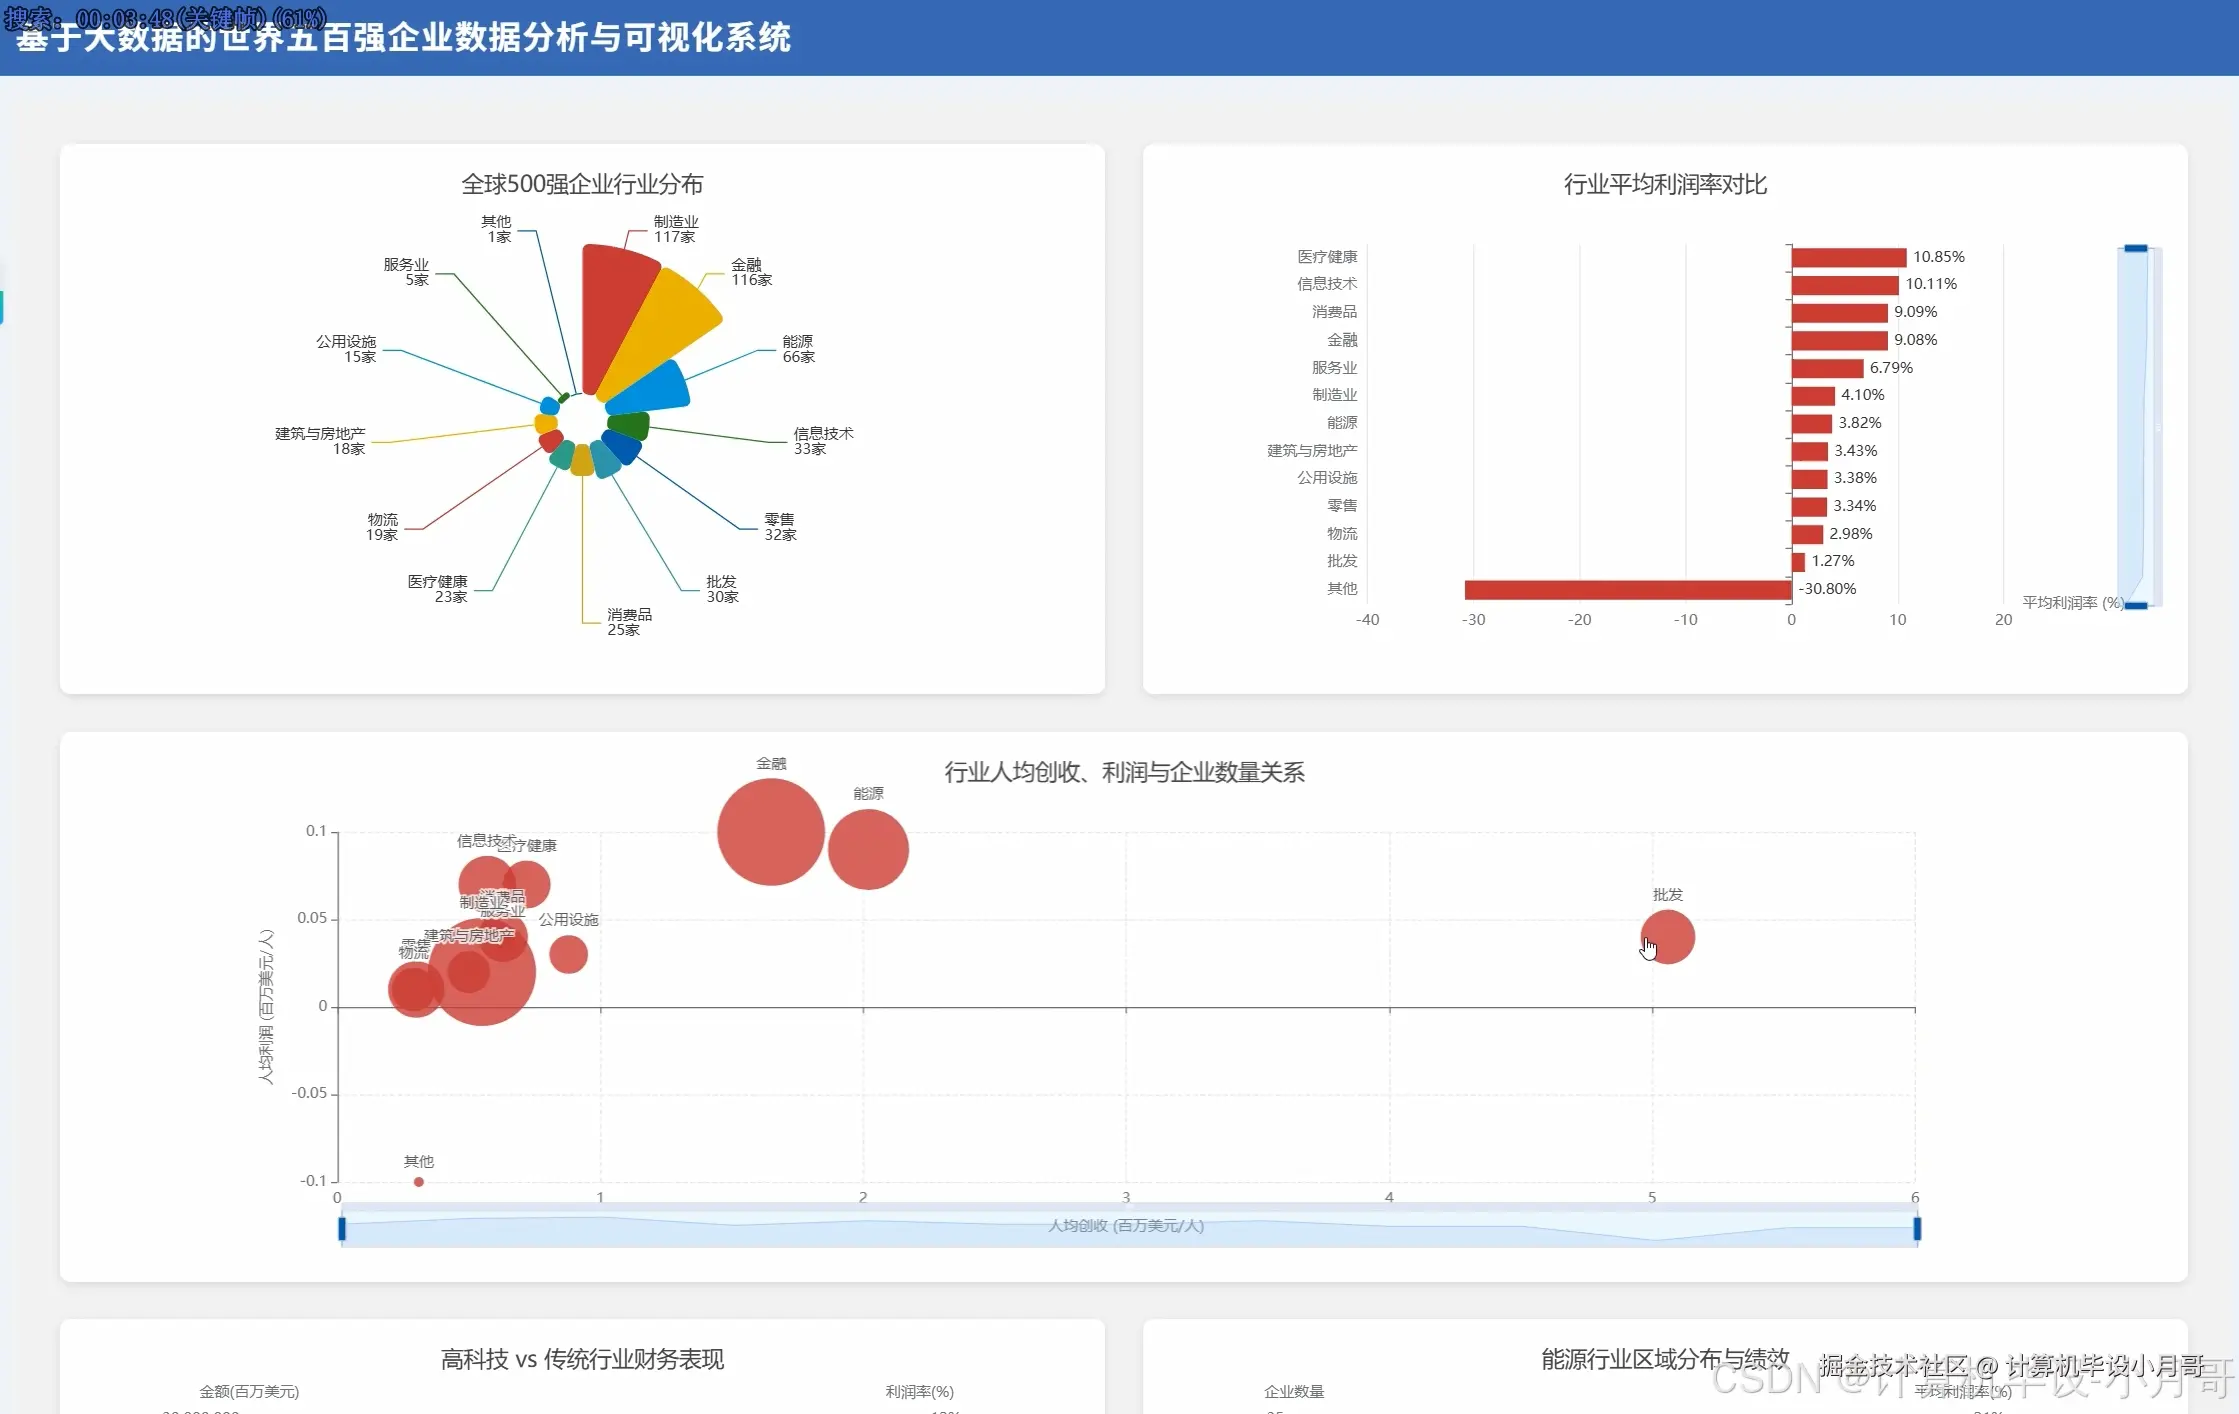Click the 行业平均利润率对比 chart title
This screenshot has width=2239, height=1414.
(x=1665, y=184)
